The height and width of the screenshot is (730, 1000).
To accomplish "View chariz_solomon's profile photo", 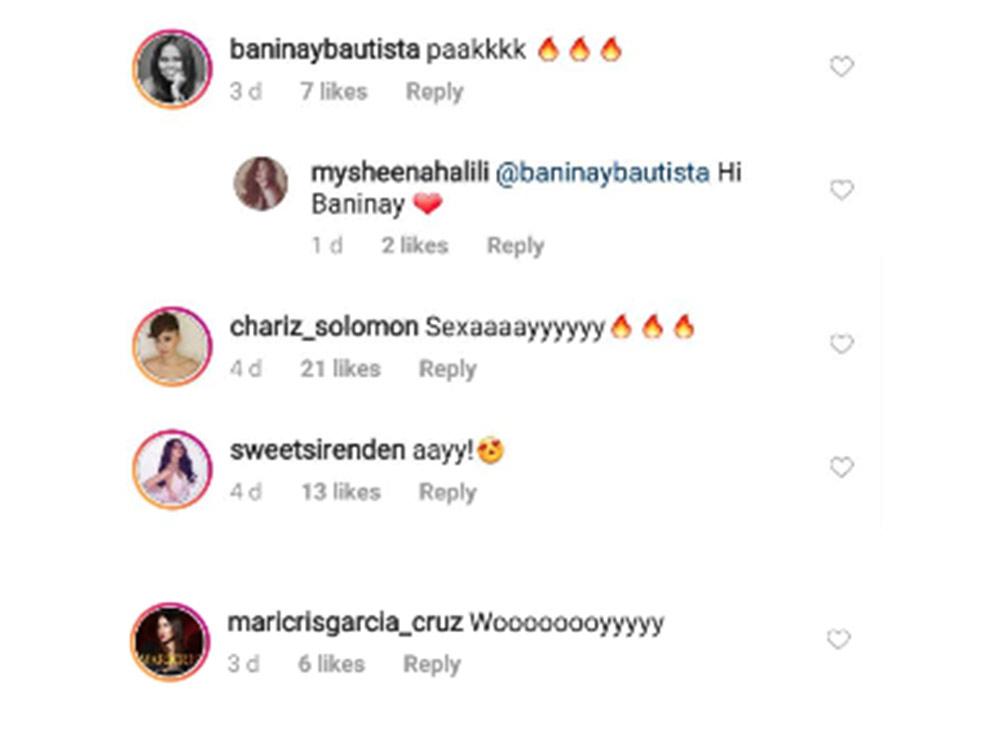I will tap(172, 345).
